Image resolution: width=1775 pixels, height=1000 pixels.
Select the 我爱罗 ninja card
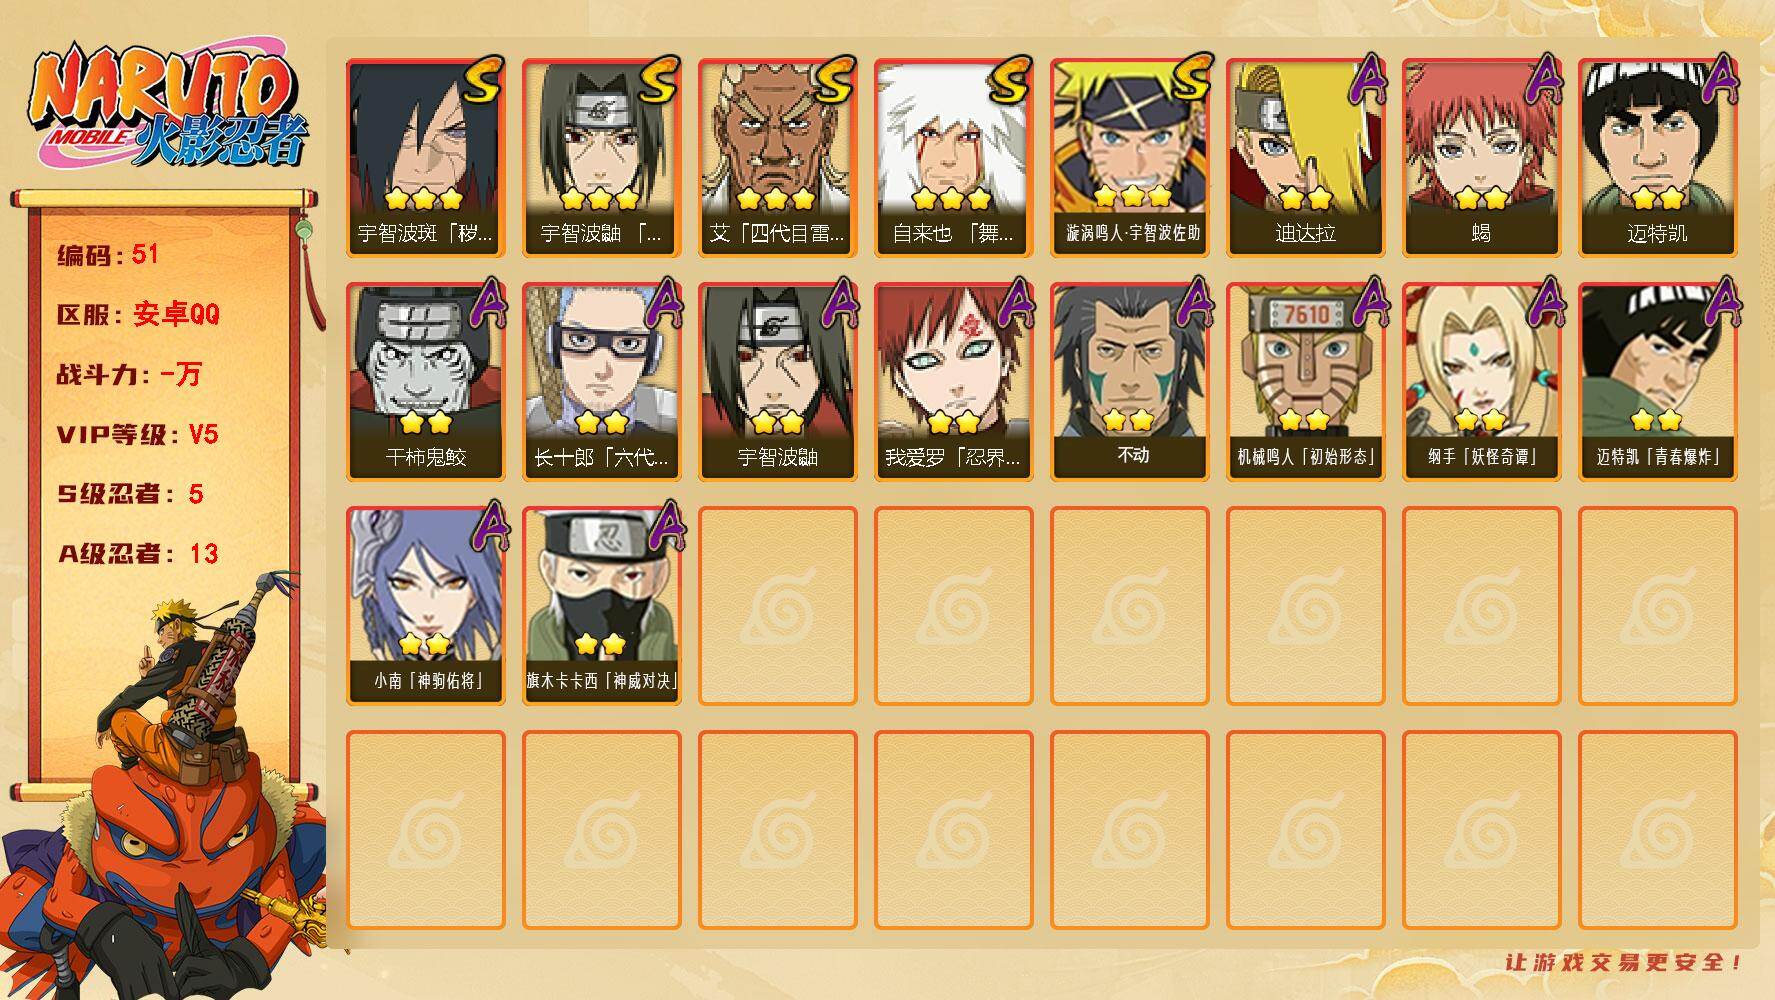point(954,382)
